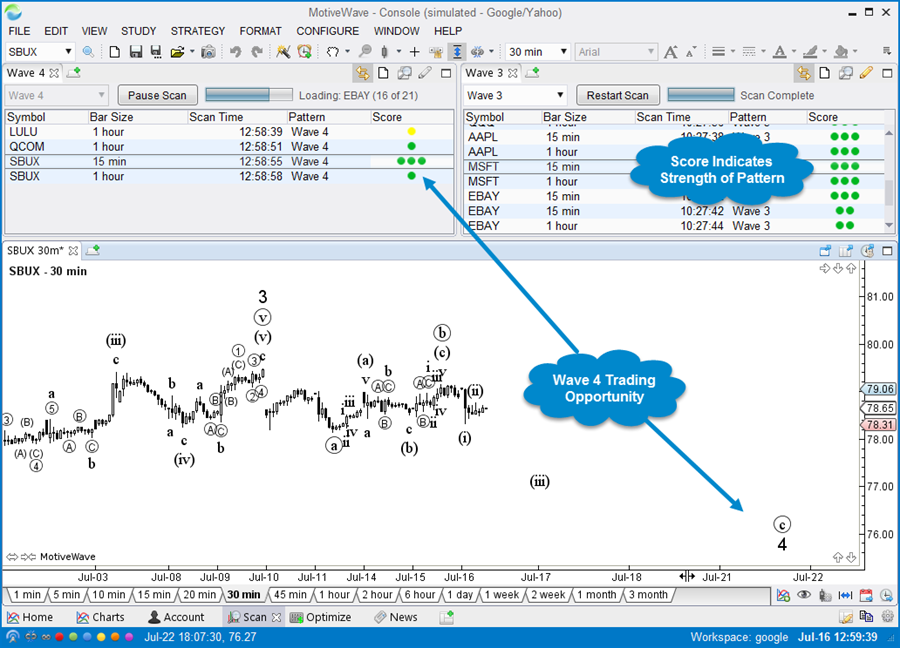Click the Save As floppy icon

(x=156, y=52)
